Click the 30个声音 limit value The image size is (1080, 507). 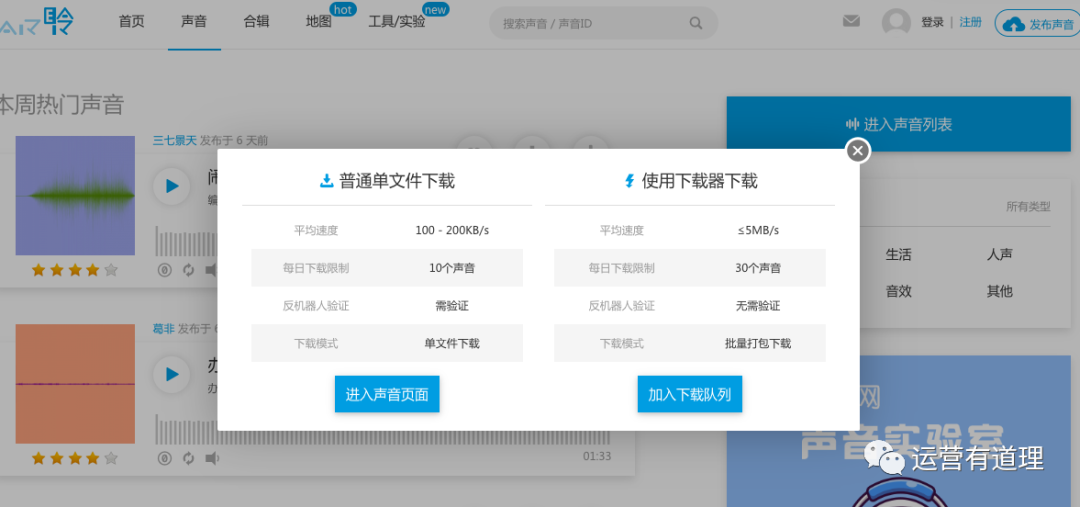758,268
